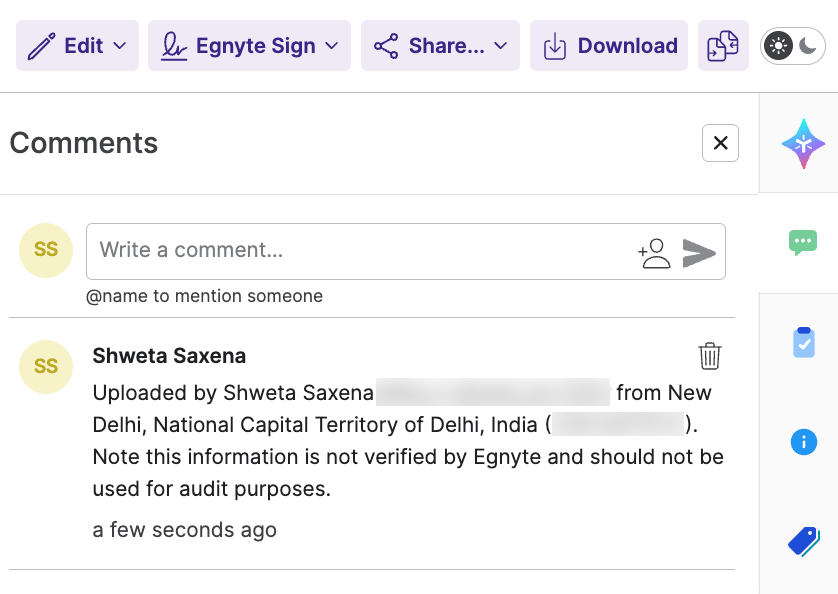Screen dimensions: 838x594
Task: Click the AI sparkle assistant icon
Action: 803,143
